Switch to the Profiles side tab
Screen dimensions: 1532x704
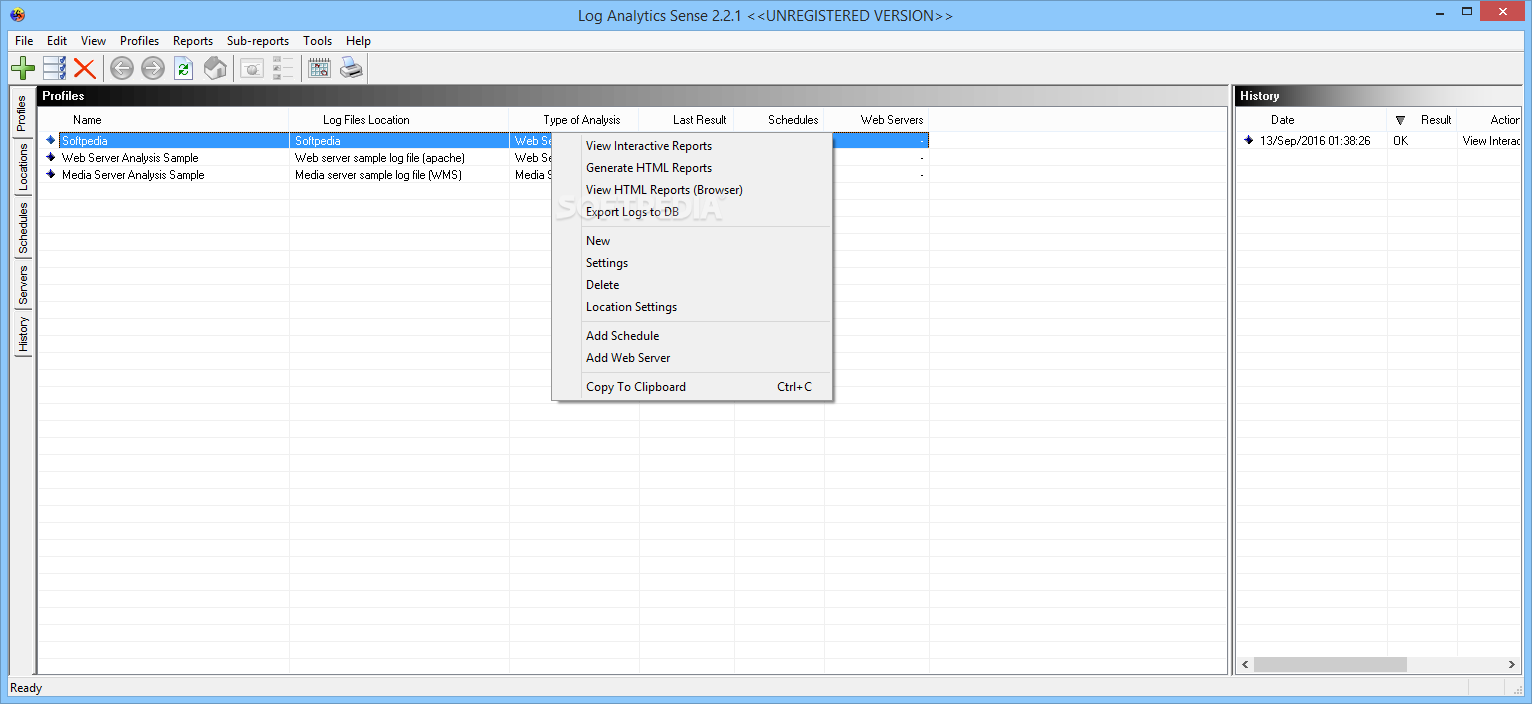pos(22,114)
